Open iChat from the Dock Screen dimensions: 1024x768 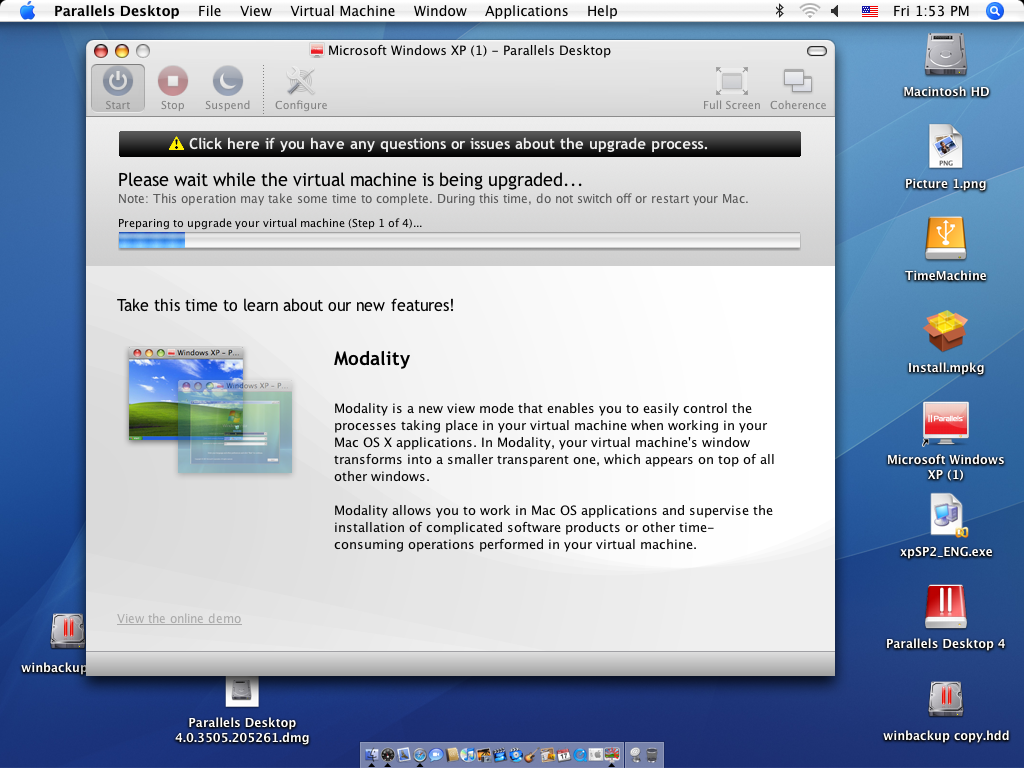(x=436, y=755)
